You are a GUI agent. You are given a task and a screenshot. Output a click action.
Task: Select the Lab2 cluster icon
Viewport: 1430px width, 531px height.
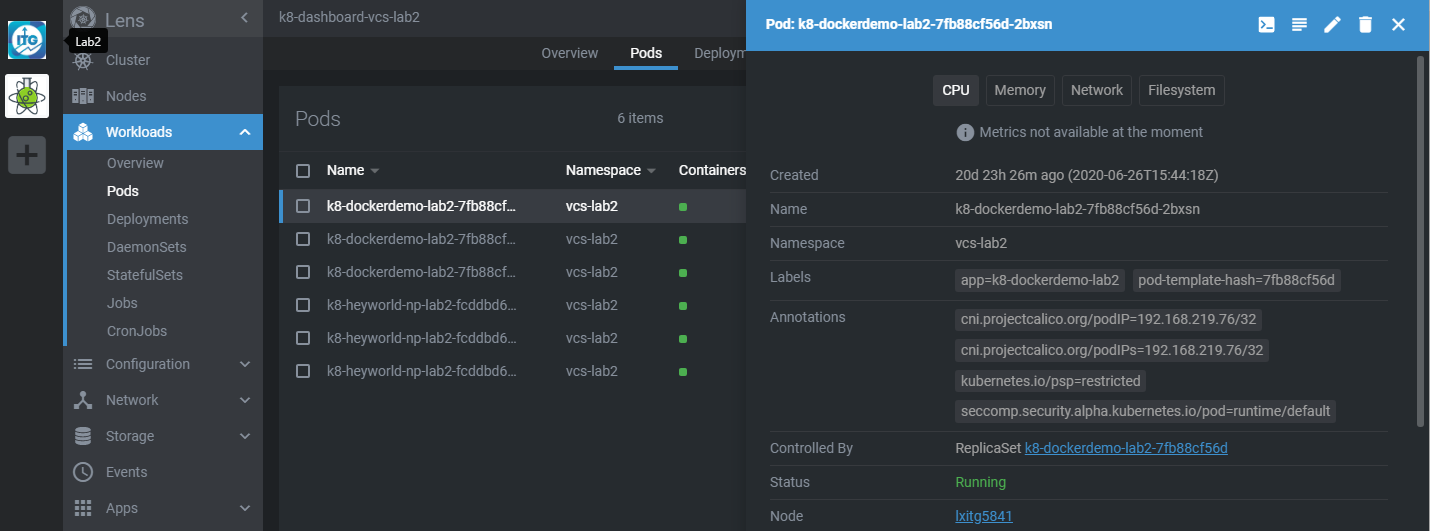(x=27, y=40)
